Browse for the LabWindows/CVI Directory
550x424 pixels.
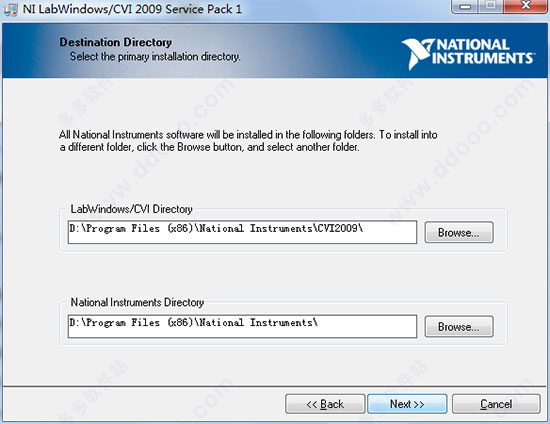(x=459, y=233)
